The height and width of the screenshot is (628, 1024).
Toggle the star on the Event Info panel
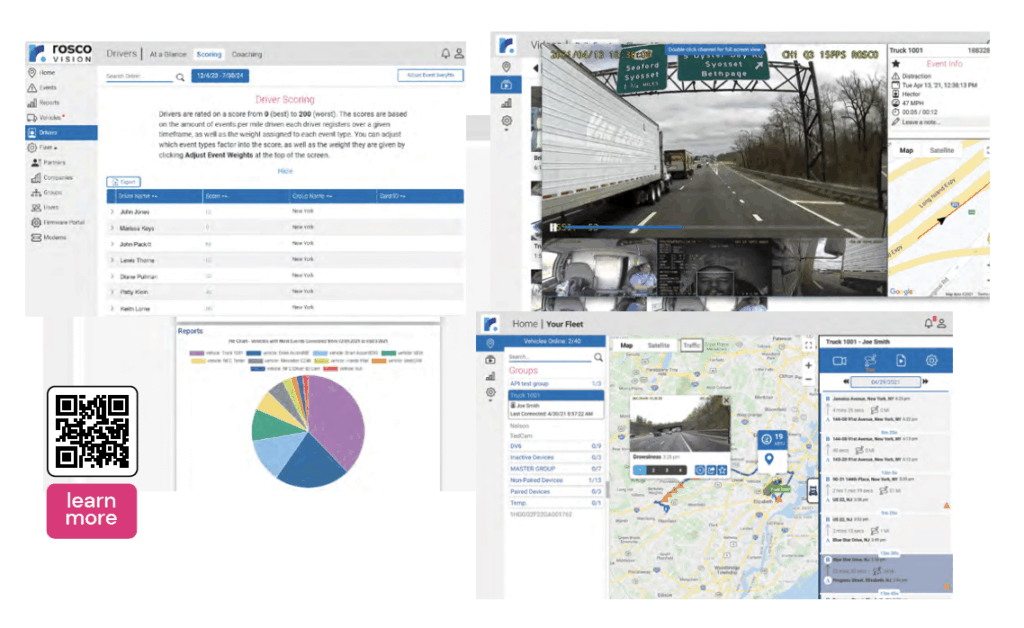click(x=896, y=63)
